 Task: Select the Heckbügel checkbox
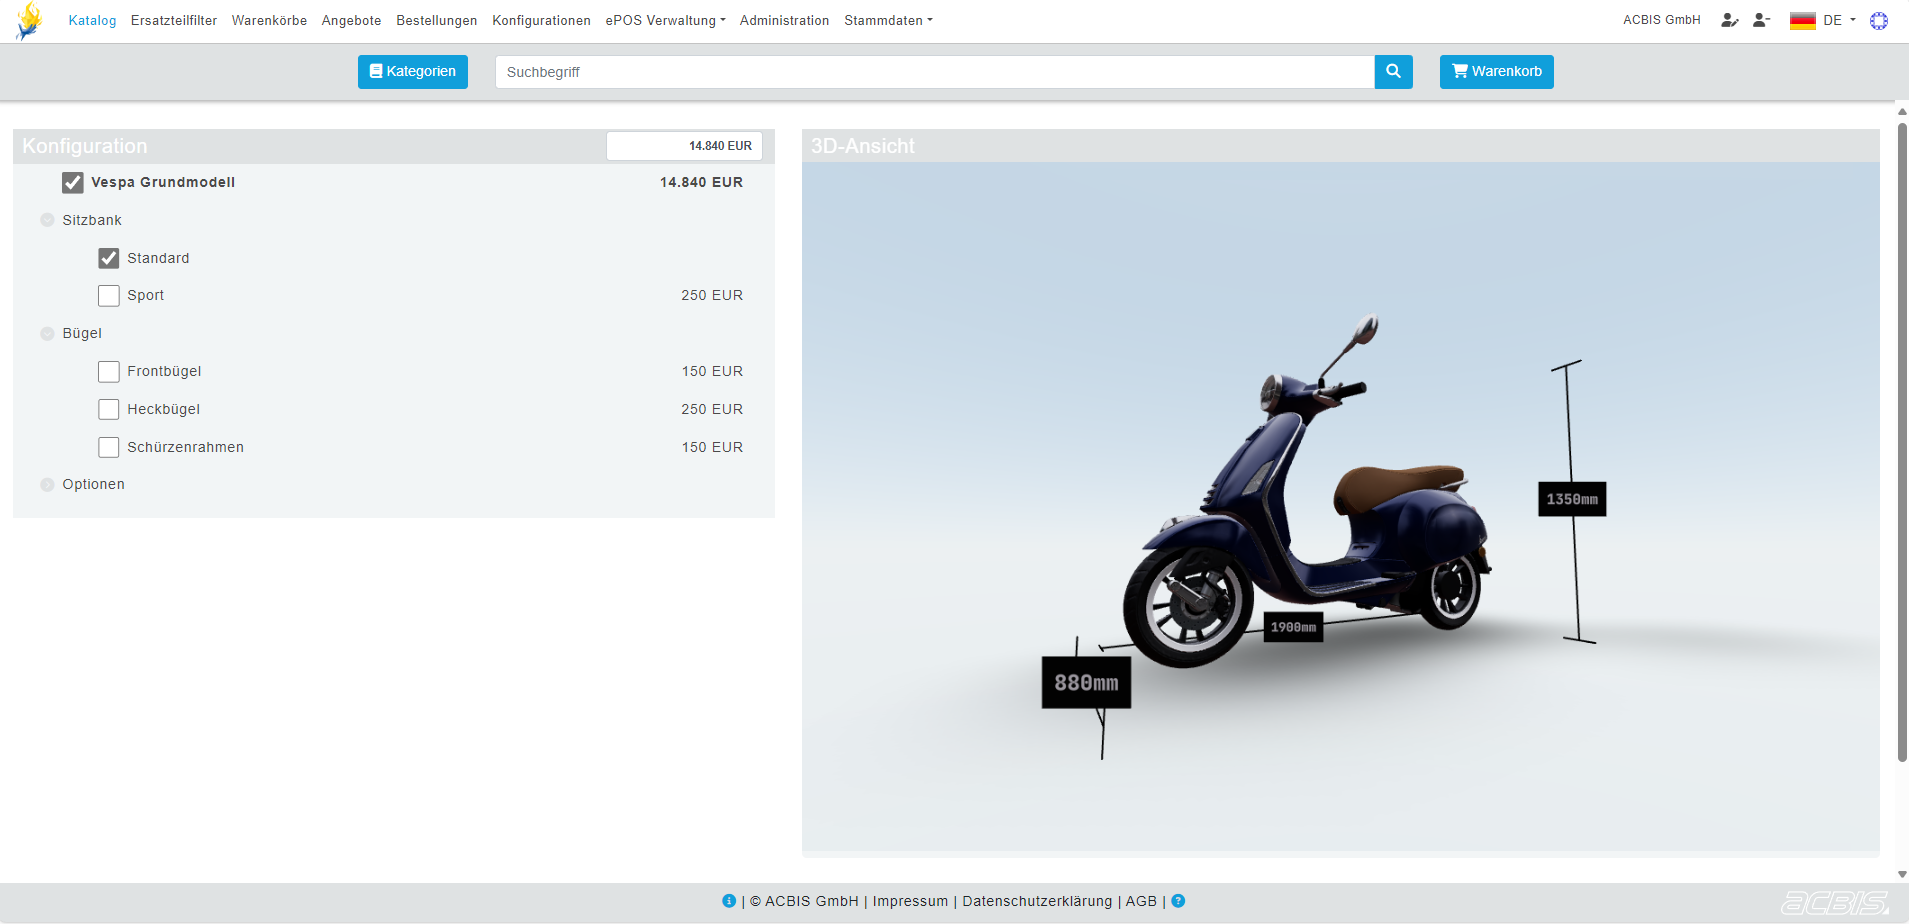tap(109, 410)
